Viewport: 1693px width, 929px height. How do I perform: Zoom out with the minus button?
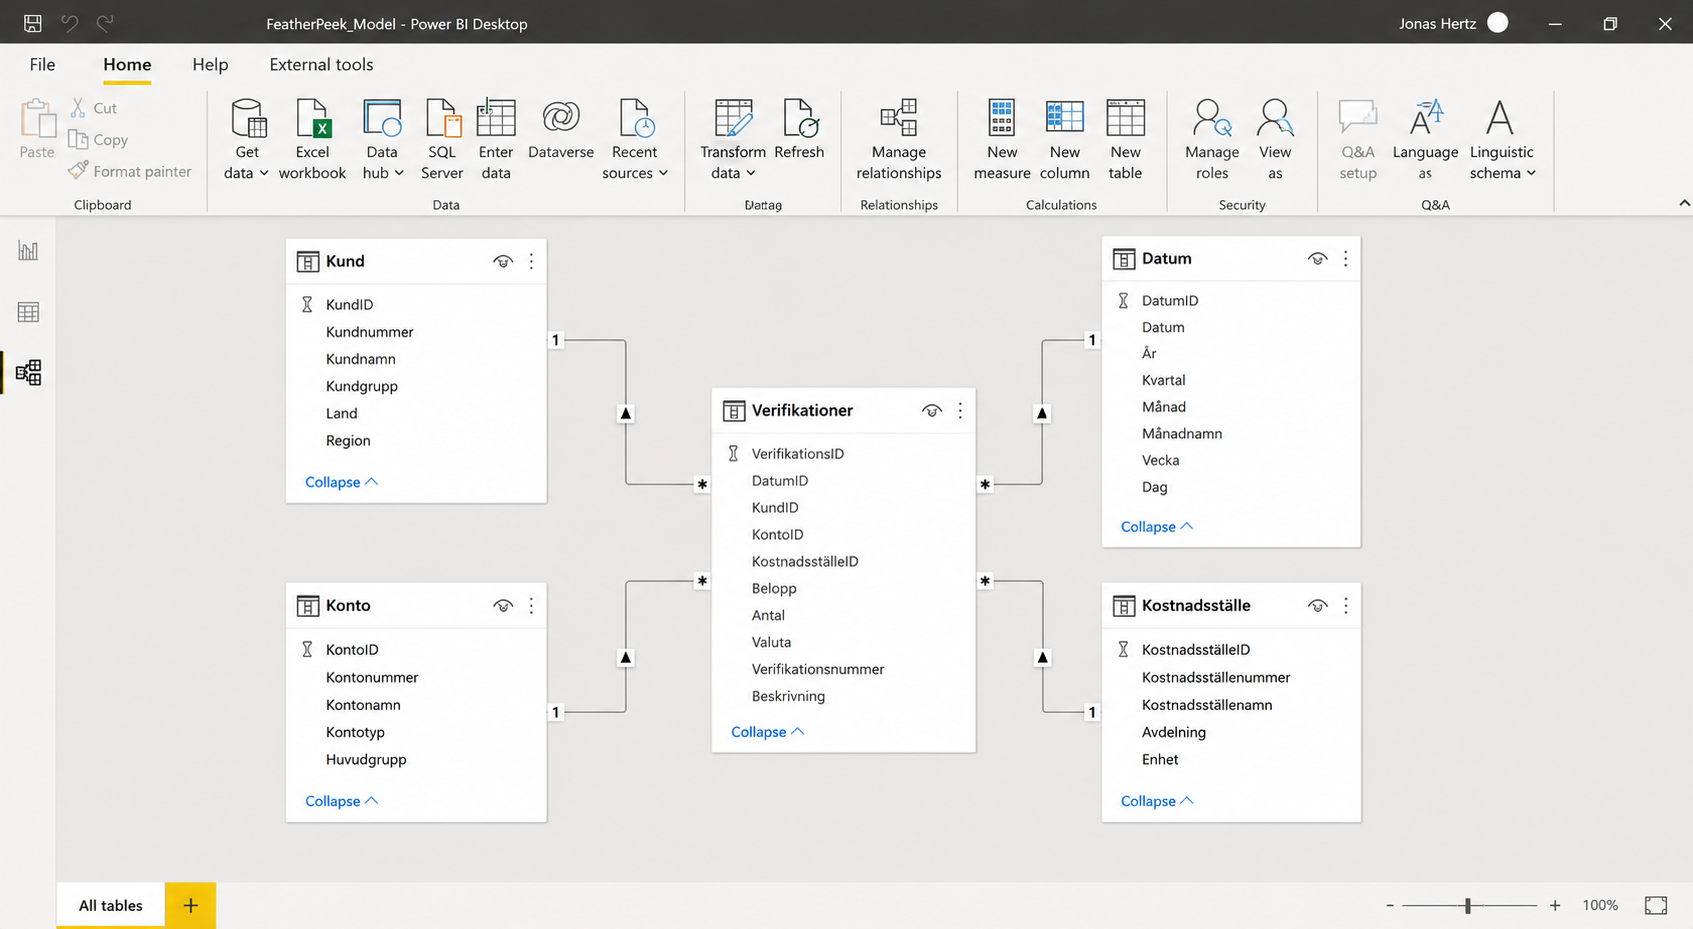pos(1390,905)
